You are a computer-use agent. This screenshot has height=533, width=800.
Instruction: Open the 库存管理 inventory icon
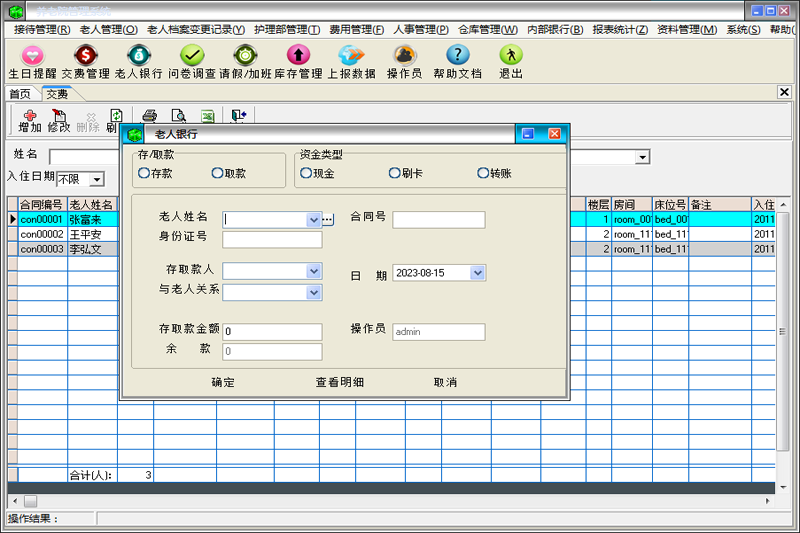(x=298, y=62)
